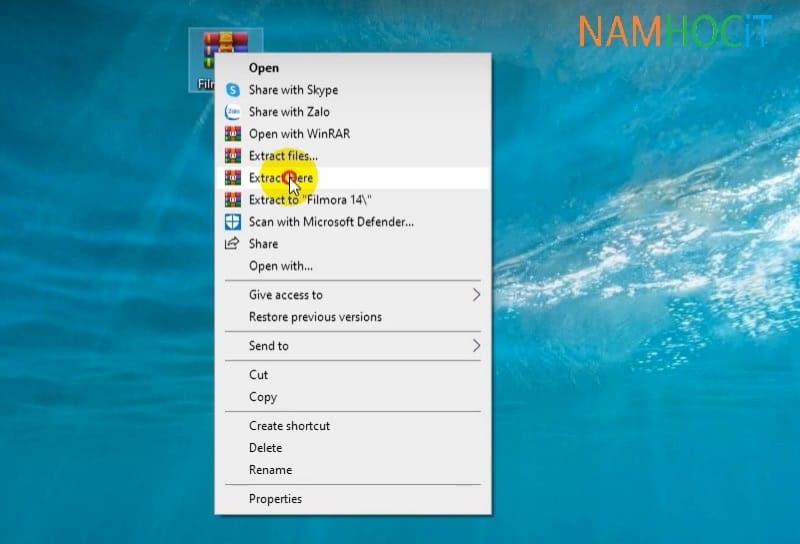The height and width of the screenshot is (544, 800).
Task: Choose Open with... entry
Action: 353,266
